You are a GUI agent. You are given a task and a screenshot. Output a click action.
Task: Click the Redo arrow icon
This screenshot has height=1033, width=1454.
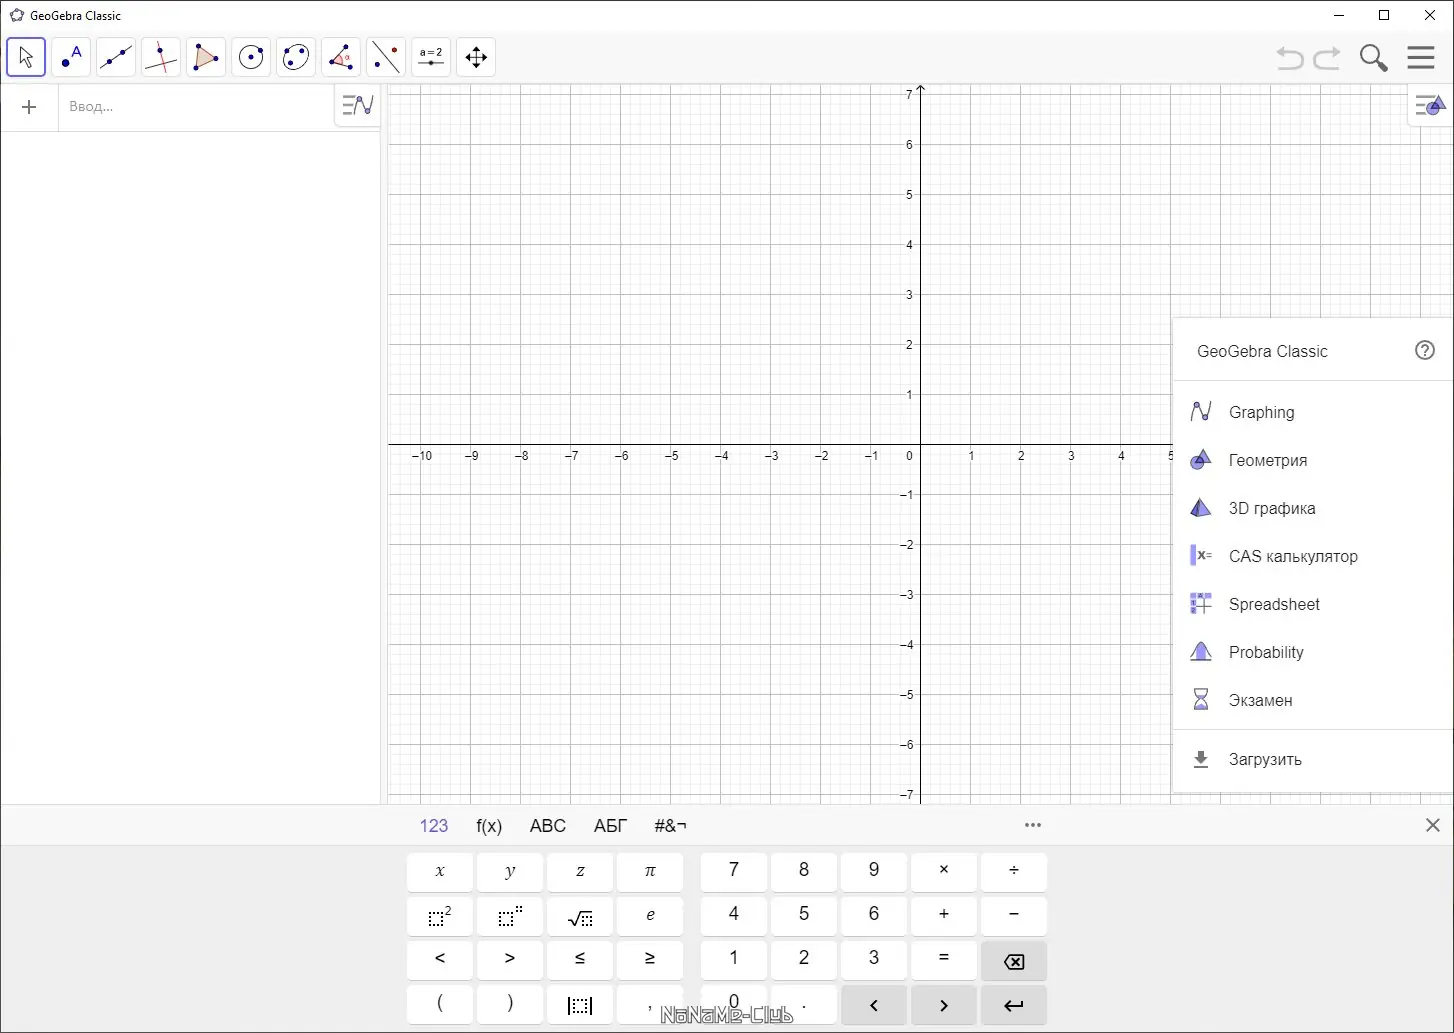tap(1327, 58)
